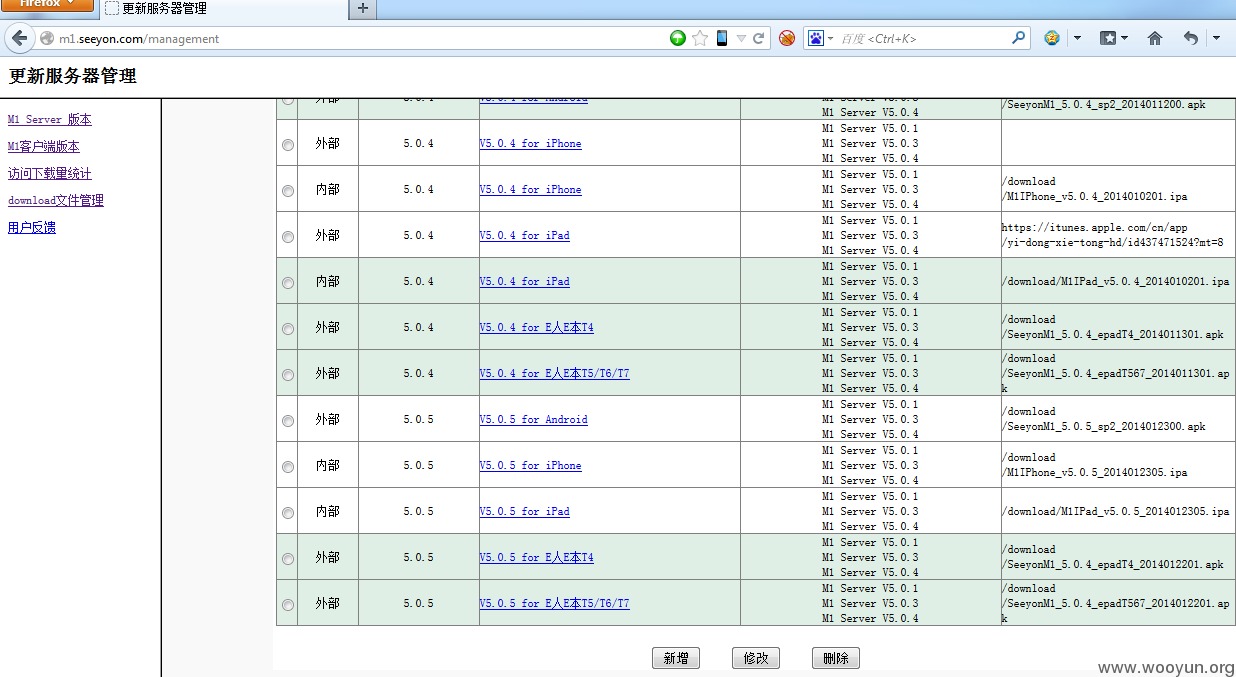Click the m1.seeyon.com/management address field
The width and height of the screenshot is (1236, 677).
360,39
